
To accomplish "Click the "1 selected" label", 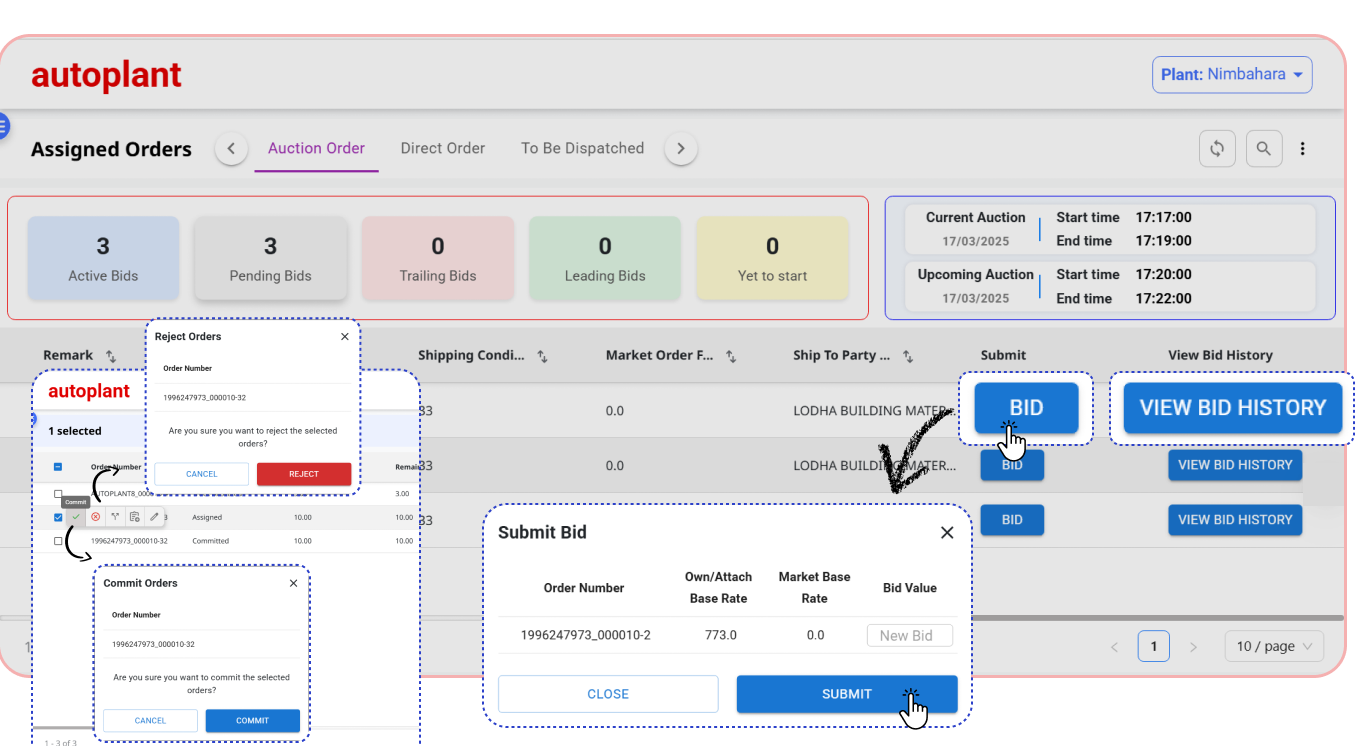I will tap(75, 431).
